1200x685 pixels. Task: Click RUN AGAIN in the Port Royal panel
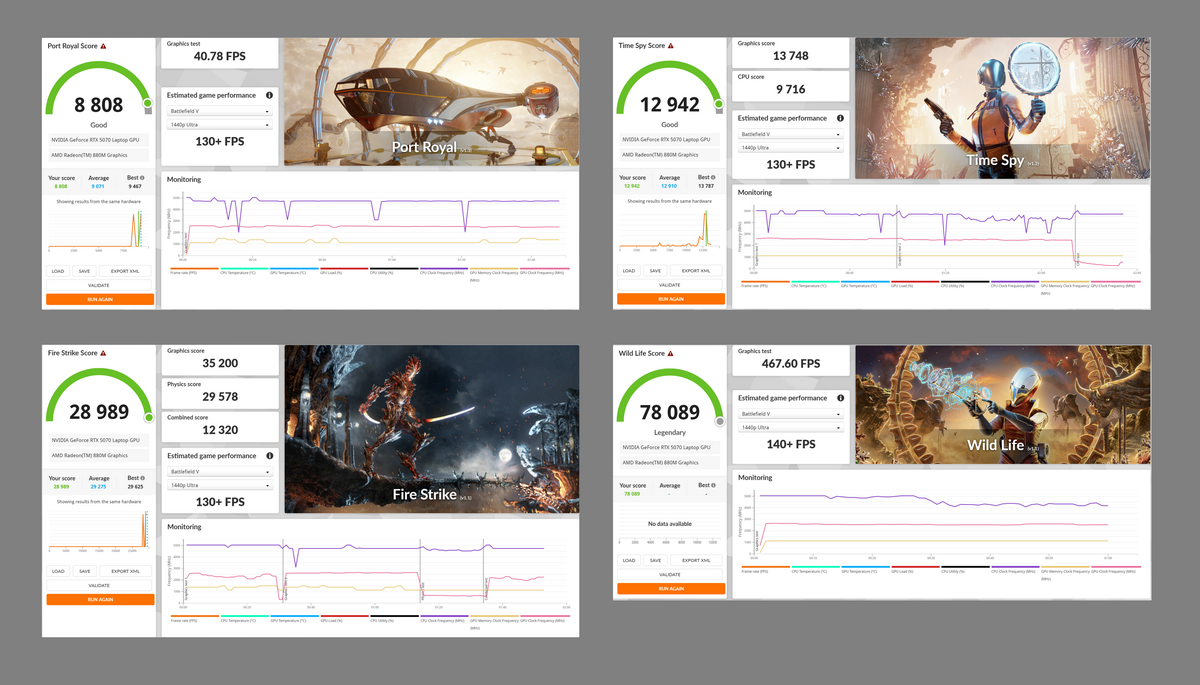(100, 299)
